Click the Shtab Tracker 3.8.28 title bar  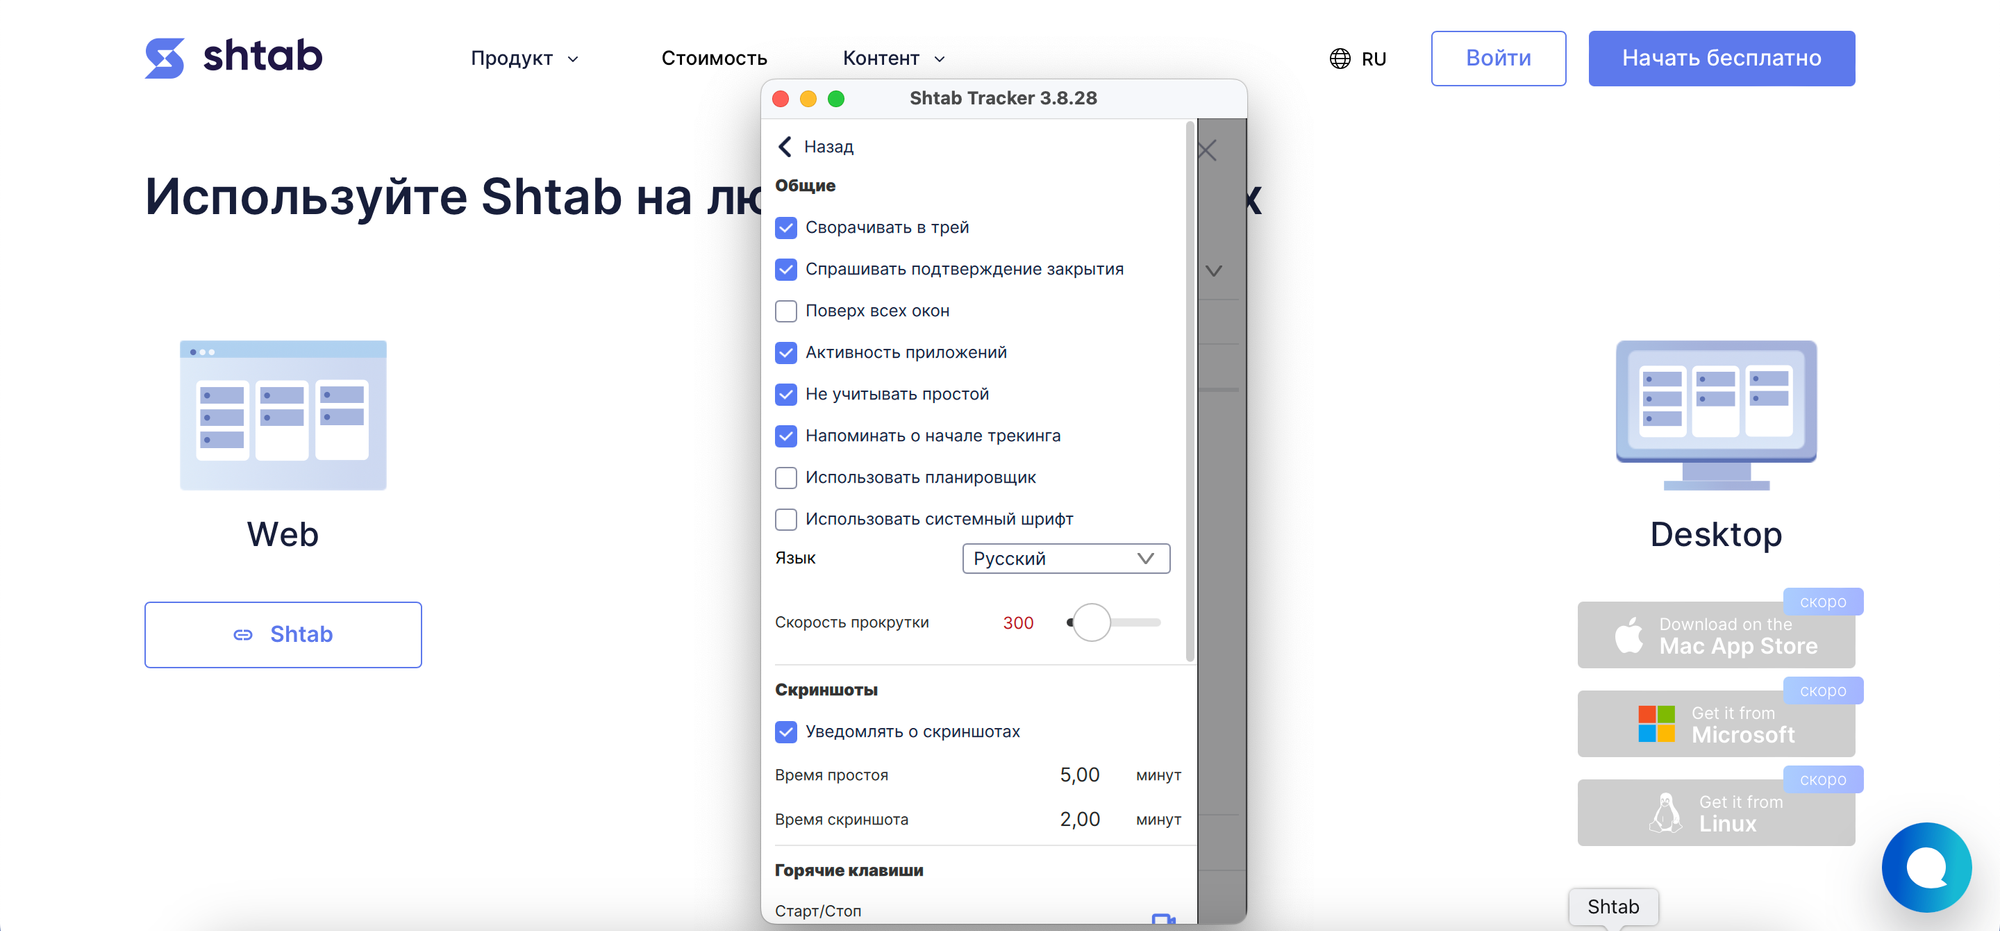(x=1003, y=99)
